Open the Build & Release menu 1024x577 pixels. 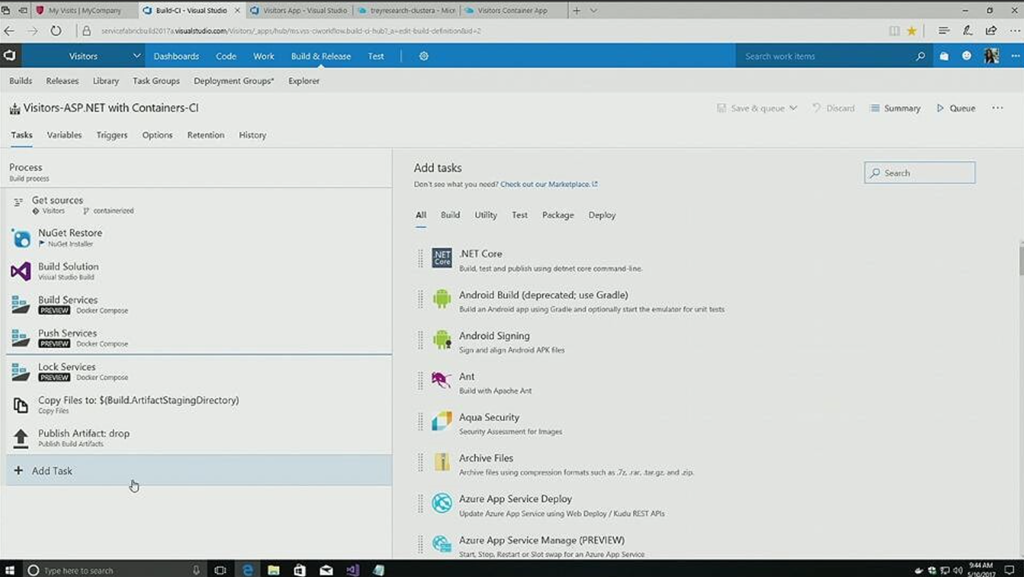(x=321, y=56)
